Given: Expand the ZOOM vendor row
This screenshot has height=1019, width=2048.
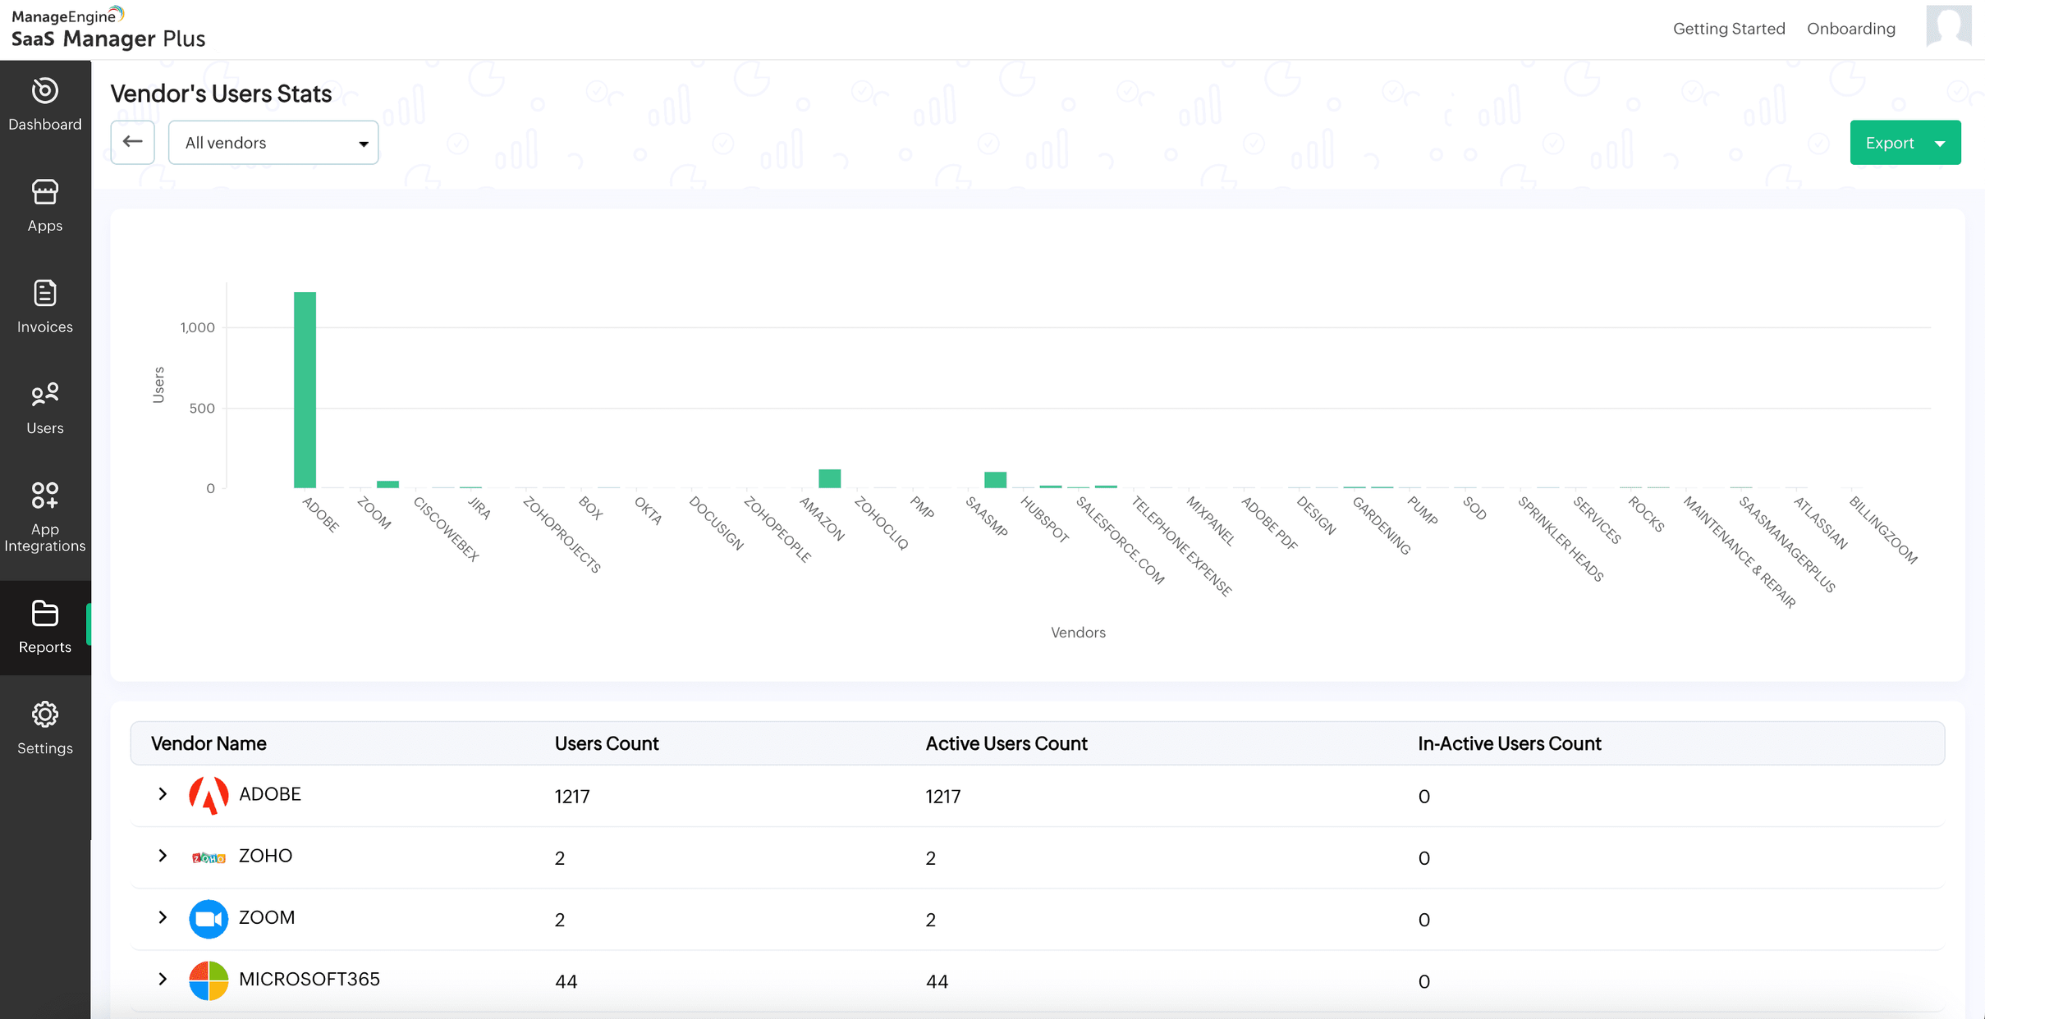Looking at the screenshot, I should pos(163,917).
